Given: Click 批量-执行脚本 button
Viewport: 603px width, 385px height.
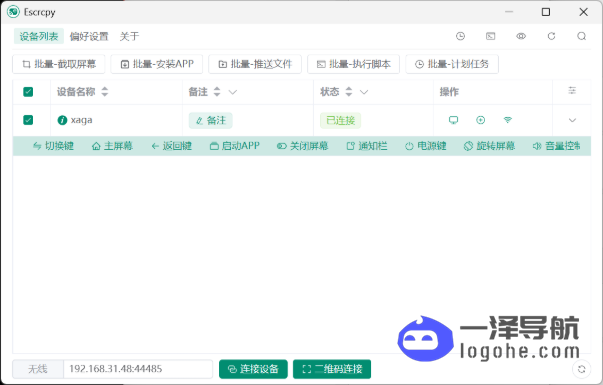Looking at the screenshot, I should coord(353,64).
